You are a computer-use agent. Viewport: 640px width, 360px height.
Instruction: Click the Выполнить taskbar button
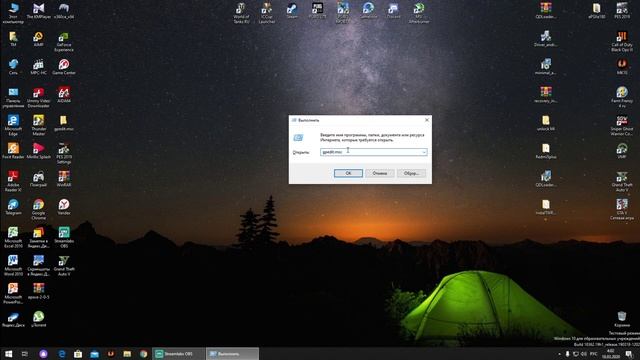pos(232,354)
